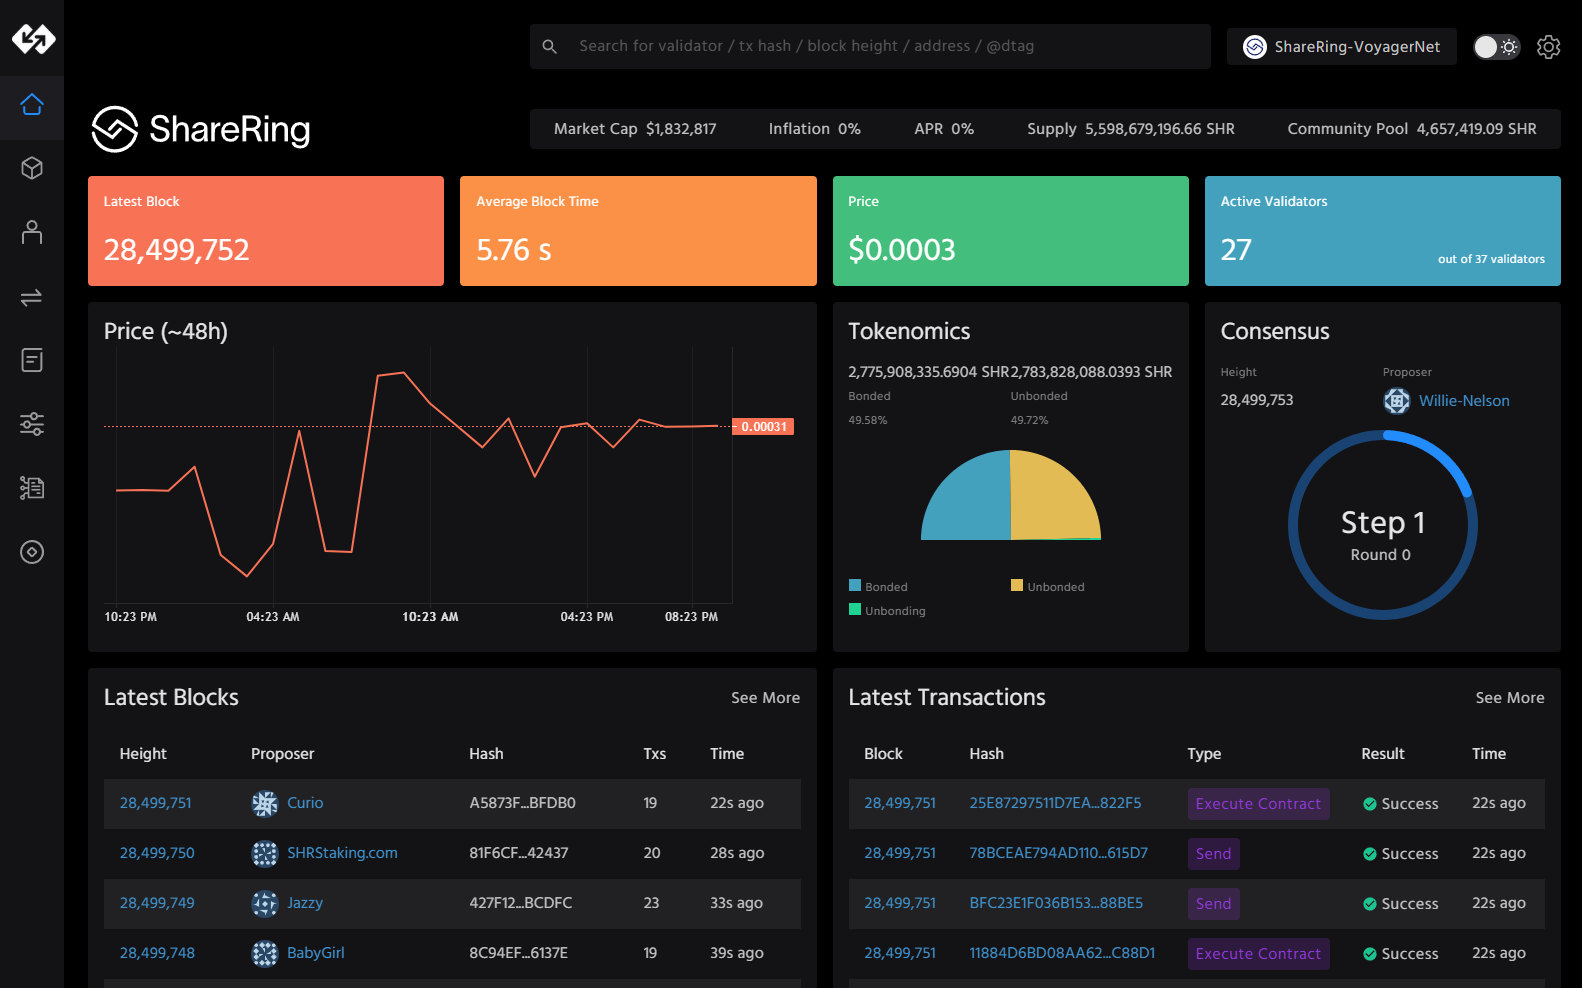Open the SHRStaking.com proposer link
The height and width of the screenshot is (988, 1582).
pyautogui.click(x=342, y=853)
